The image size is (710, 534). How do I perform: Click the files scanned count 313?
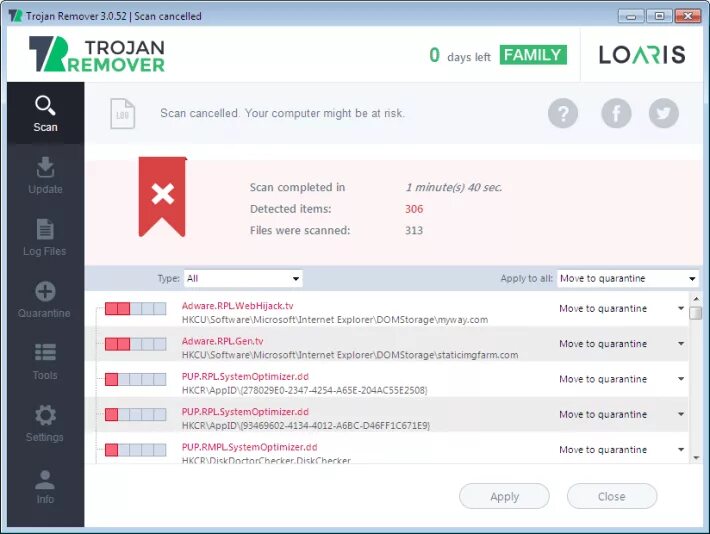(x=414, y=230)
